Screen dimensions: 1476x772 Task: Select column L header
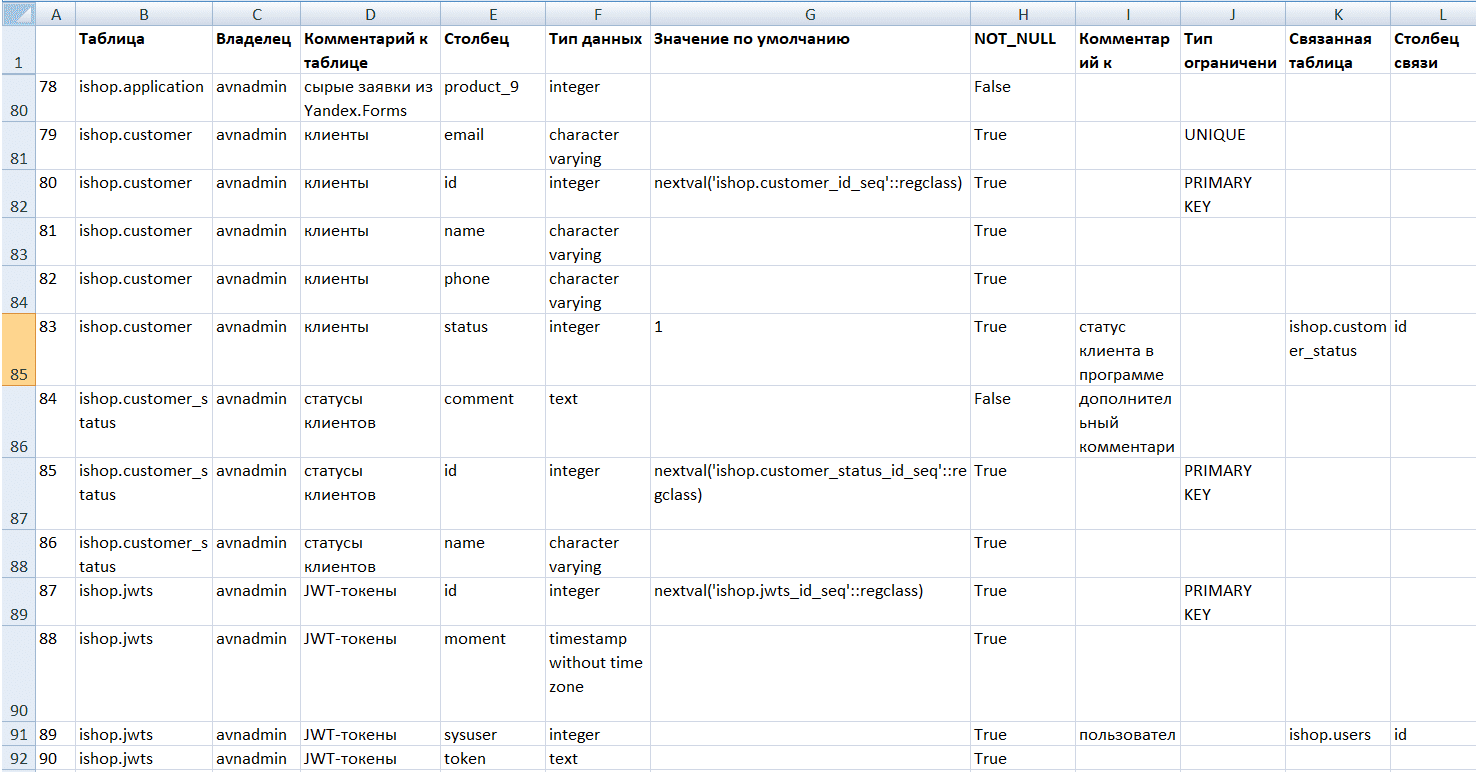pos(1433,13)
